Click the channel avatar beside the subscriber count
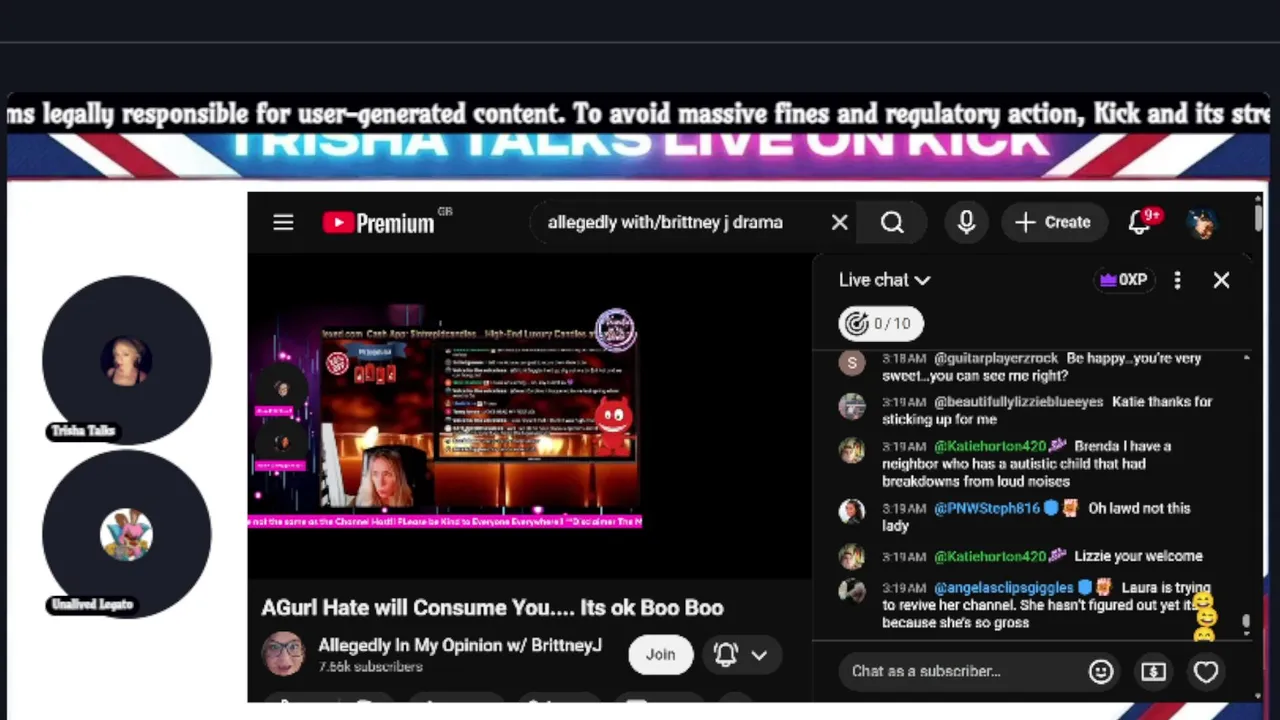 [x=282, y=654]
